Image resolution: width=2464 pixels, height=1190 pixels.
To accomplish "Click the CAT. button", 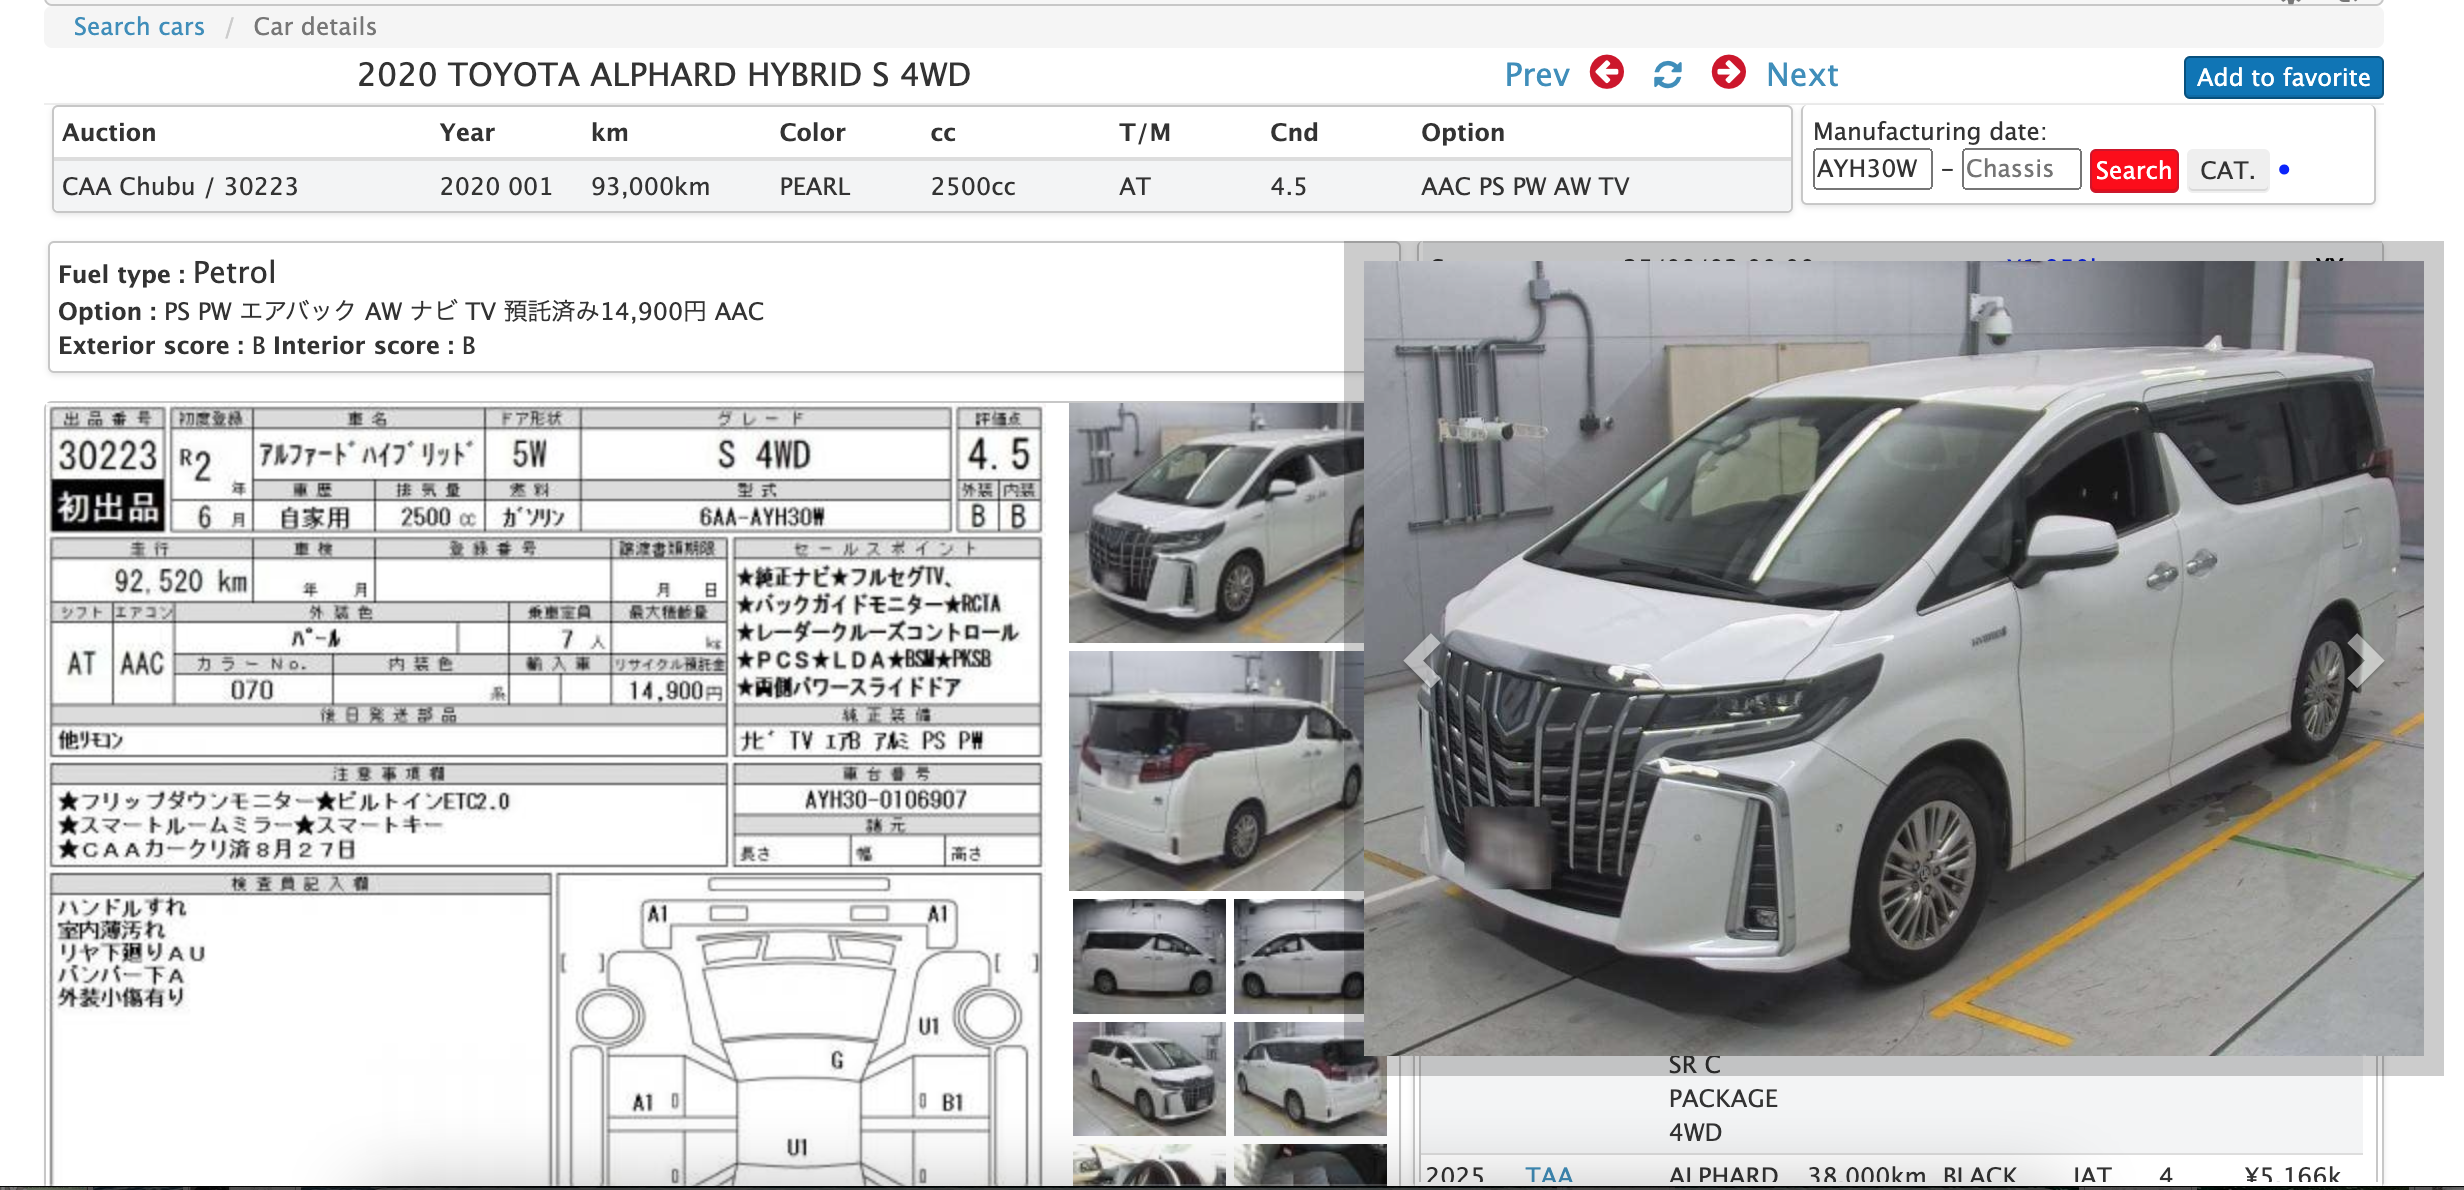I will [2227, 170].
